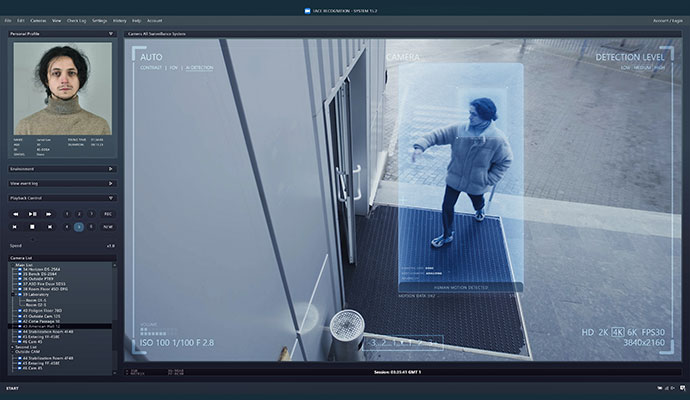Screen dimensions: 690x400
Task: Select camera 40 Polygon Door
Action: click(42, 311)
